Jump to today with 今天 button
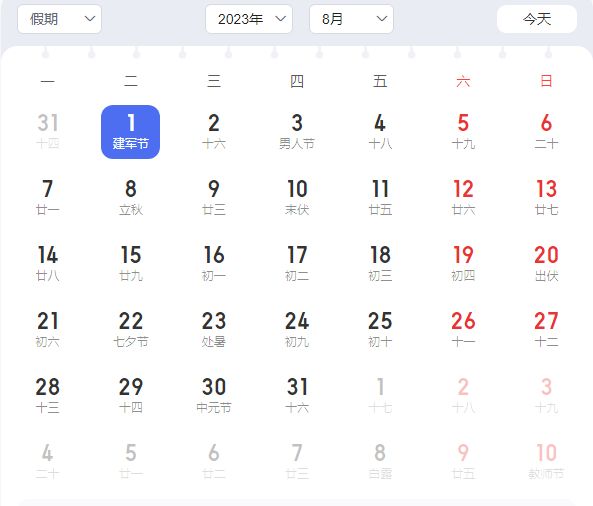 537,19
